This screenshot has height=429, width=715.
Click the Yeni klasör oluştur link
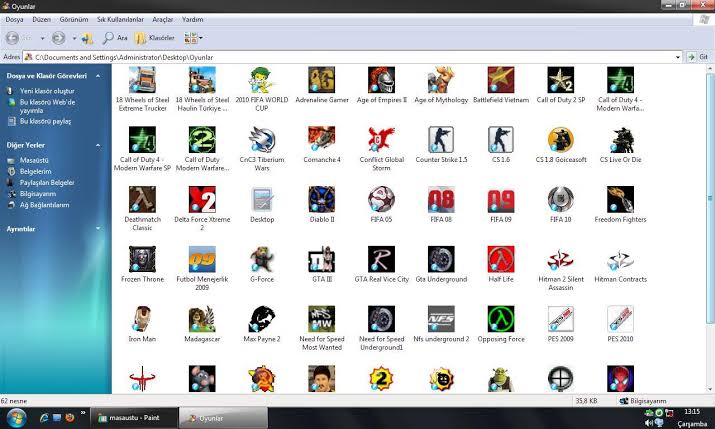pos(47,91)
